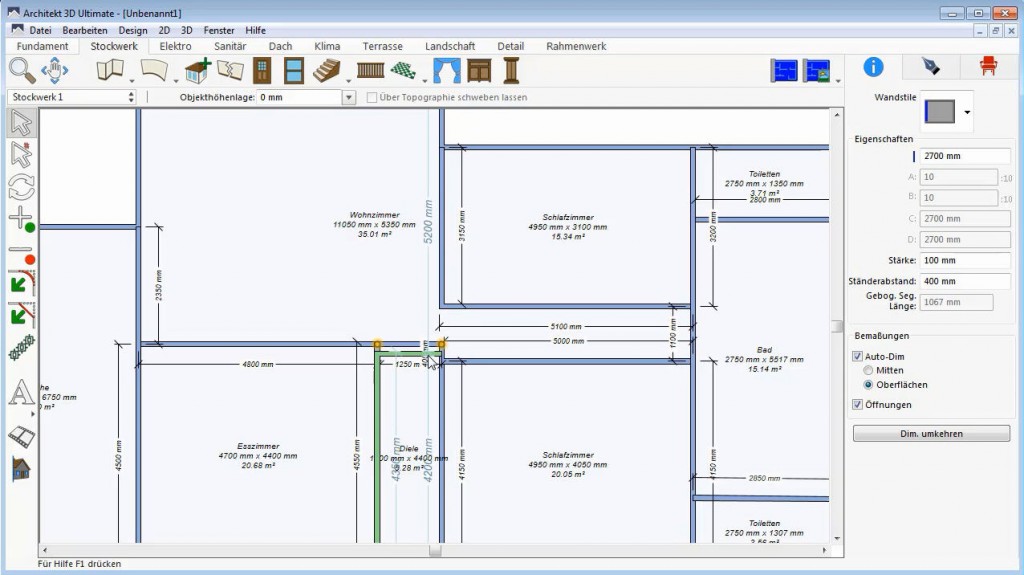Select the point edit arrow tool

tap(22, 155)
